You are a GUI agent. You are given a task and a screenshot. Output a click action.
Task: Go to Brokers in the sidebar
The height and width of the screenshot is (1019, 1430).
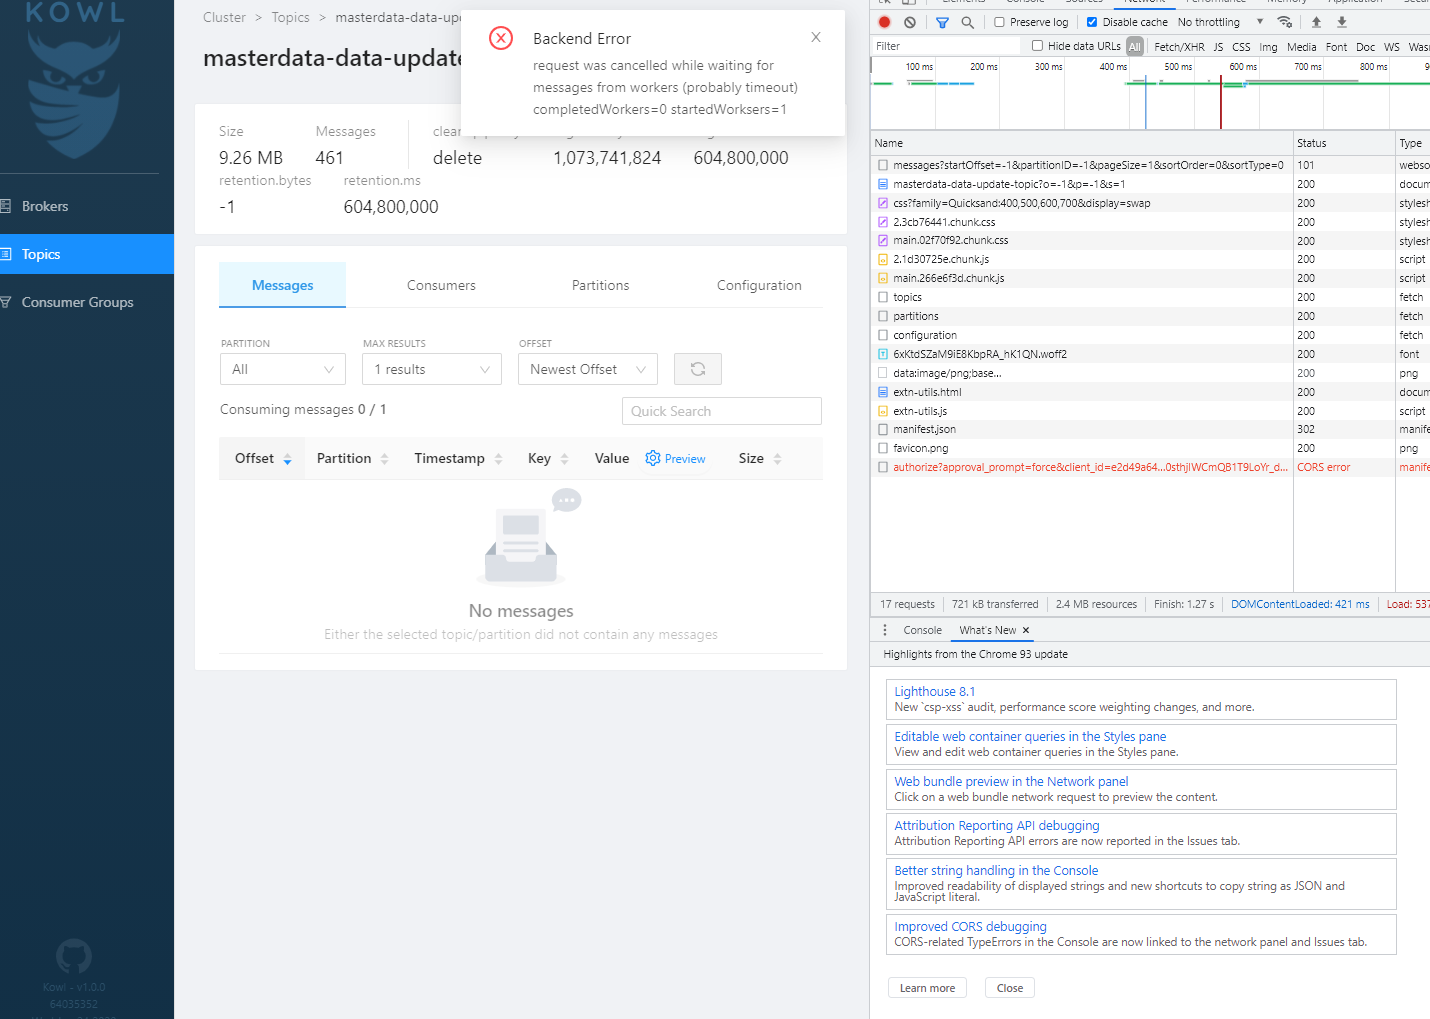(x=45, y=206)
